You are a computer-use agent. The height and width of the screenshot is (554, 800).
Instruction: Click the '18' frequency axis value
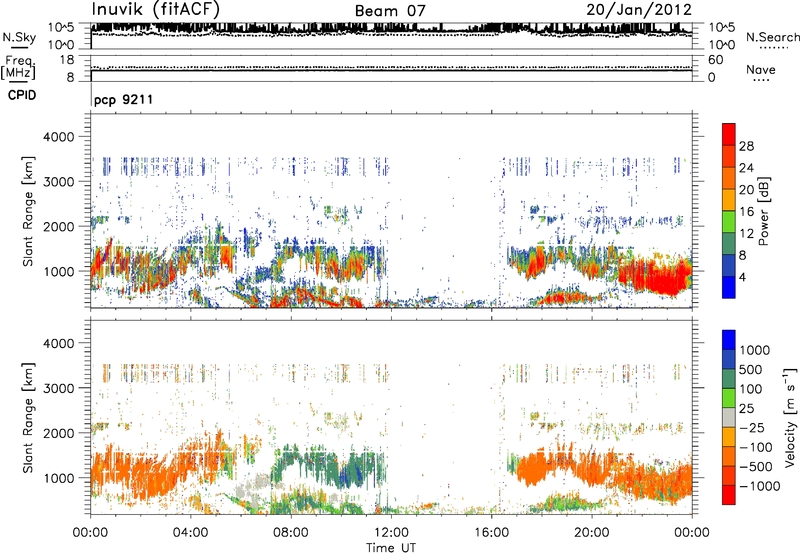point(67,60)
